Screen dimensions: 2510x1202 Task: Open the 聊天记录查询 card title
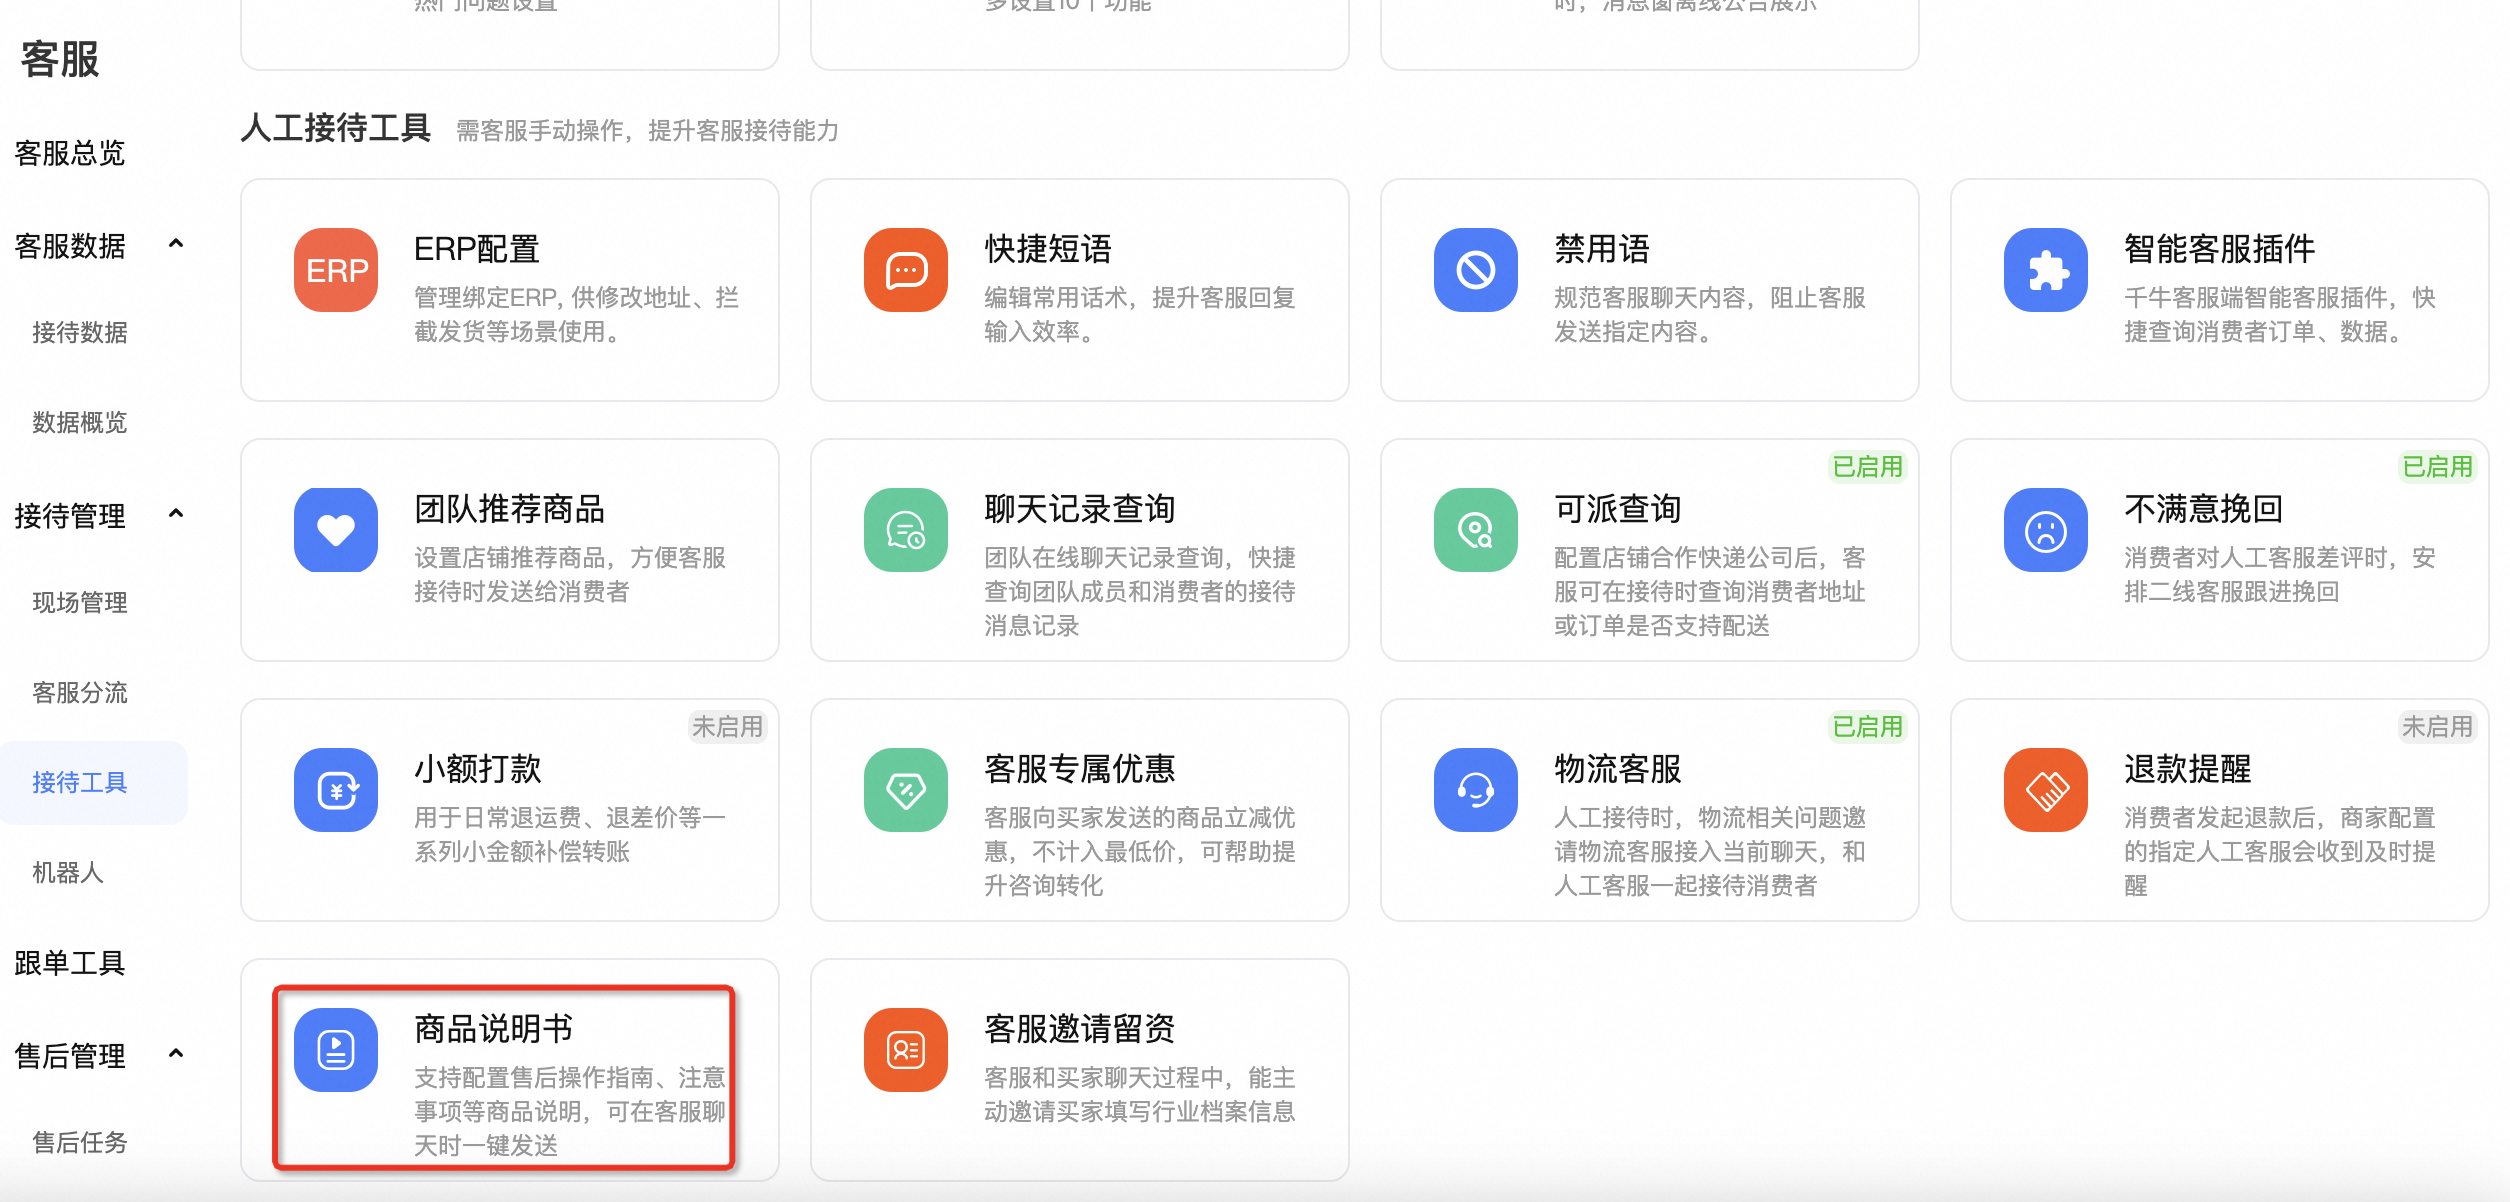point(1080,509)
